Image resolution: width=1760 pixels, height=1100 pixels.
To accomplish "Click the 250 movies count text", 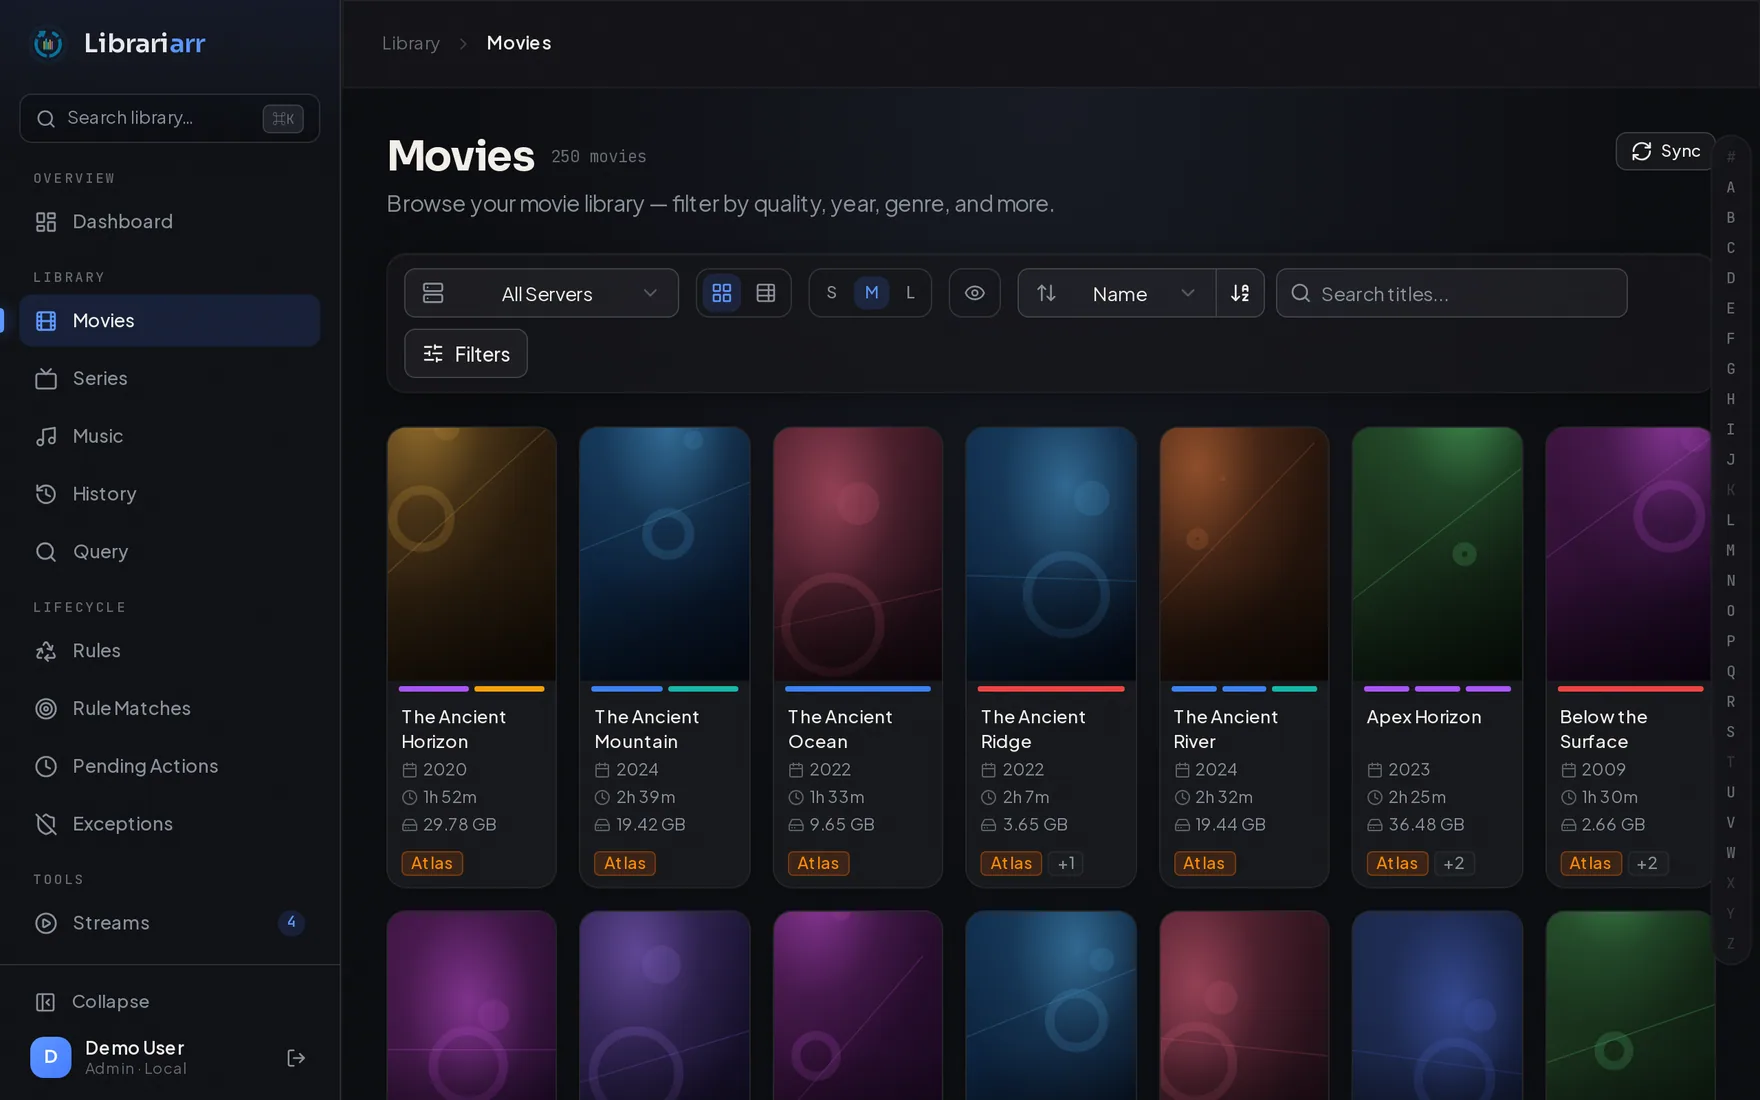I will pos(599,157).
